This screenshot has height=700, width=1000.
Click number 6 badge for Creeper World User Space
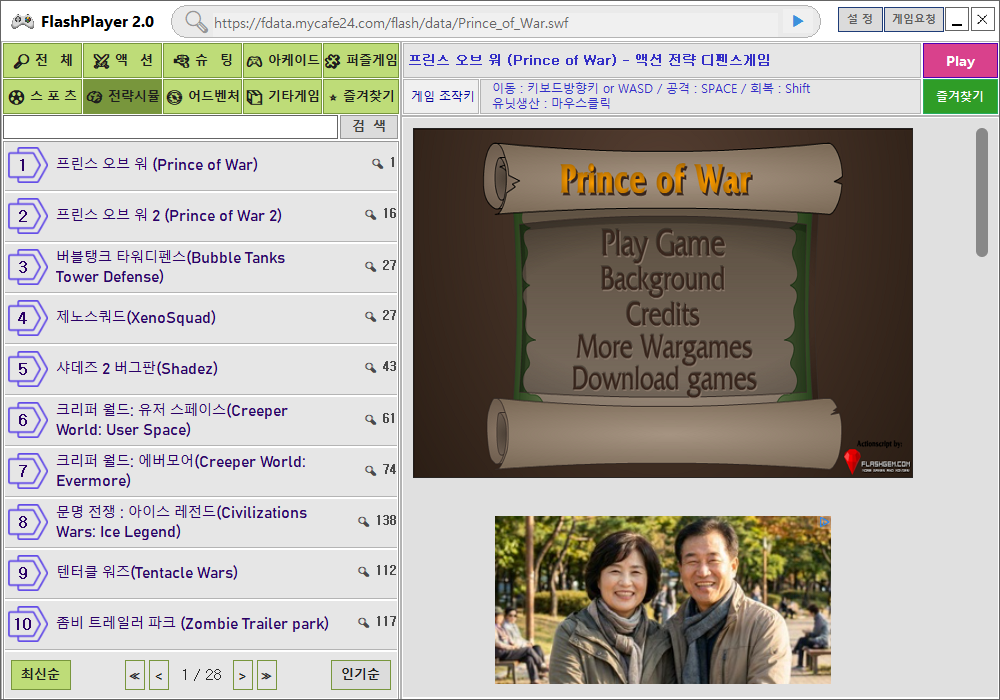pos(27,420)
